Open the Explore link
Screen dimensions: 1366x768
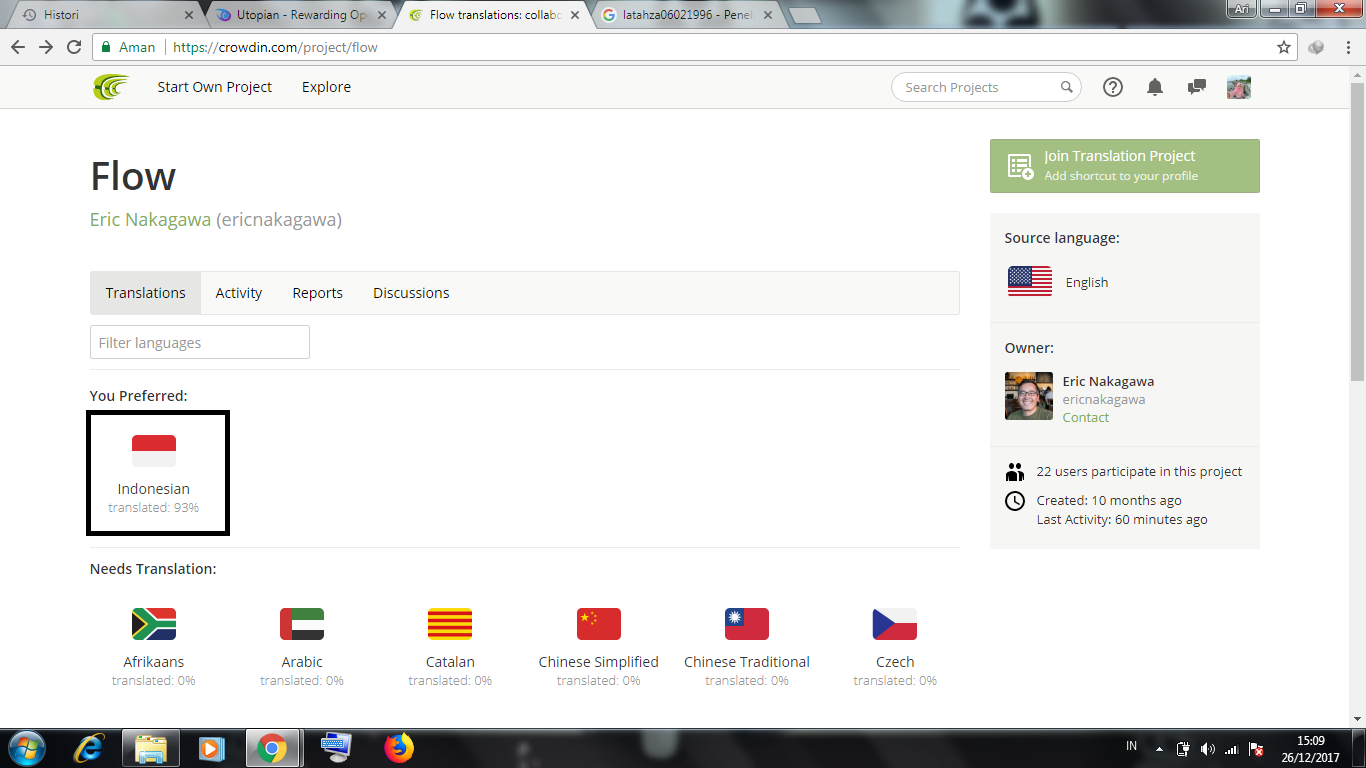click(x=326, y=87)
